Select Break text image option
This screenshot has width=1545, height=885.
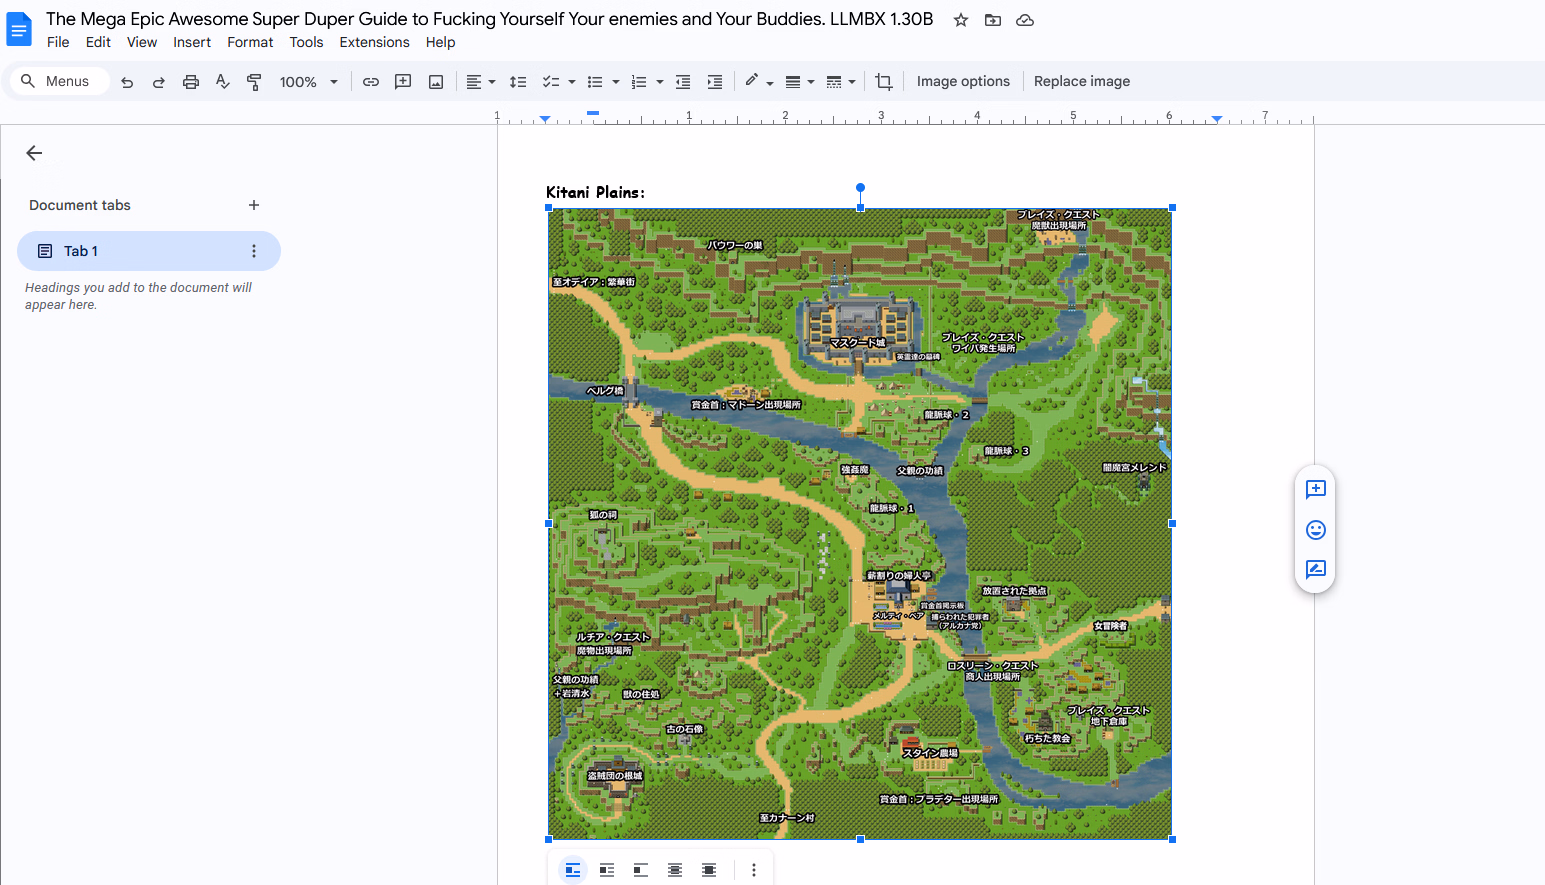tap(641, 870)
